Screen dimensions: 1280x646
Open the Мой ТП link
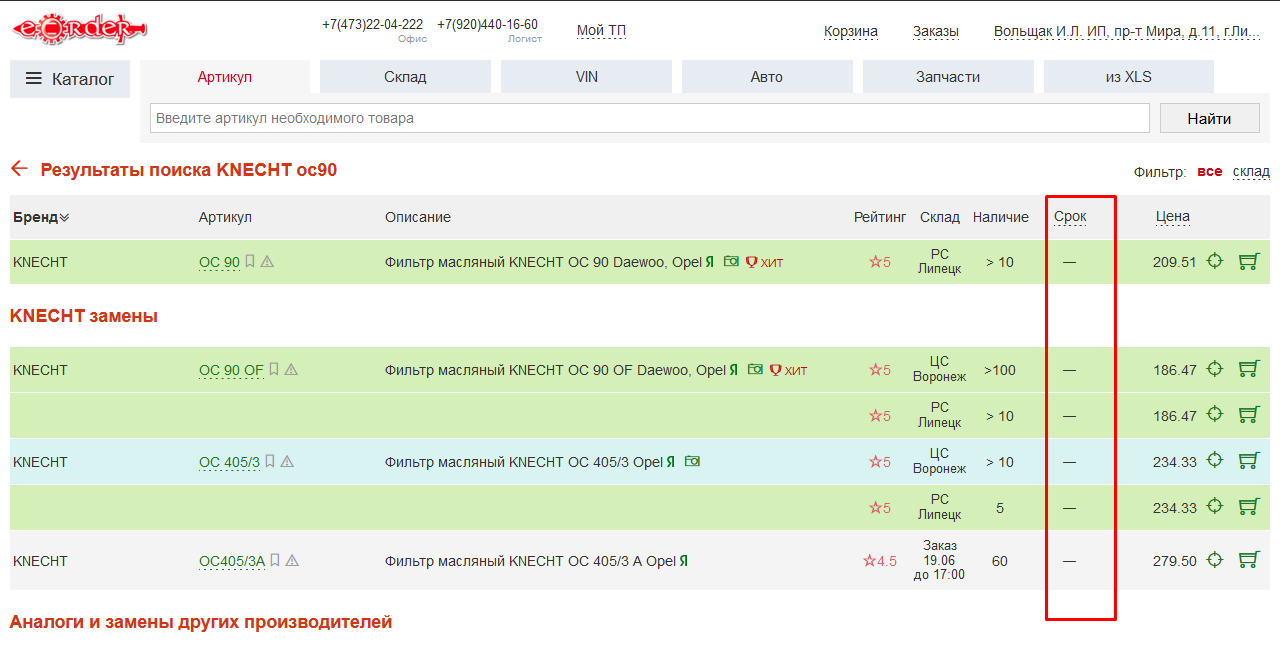coord(601,31)
